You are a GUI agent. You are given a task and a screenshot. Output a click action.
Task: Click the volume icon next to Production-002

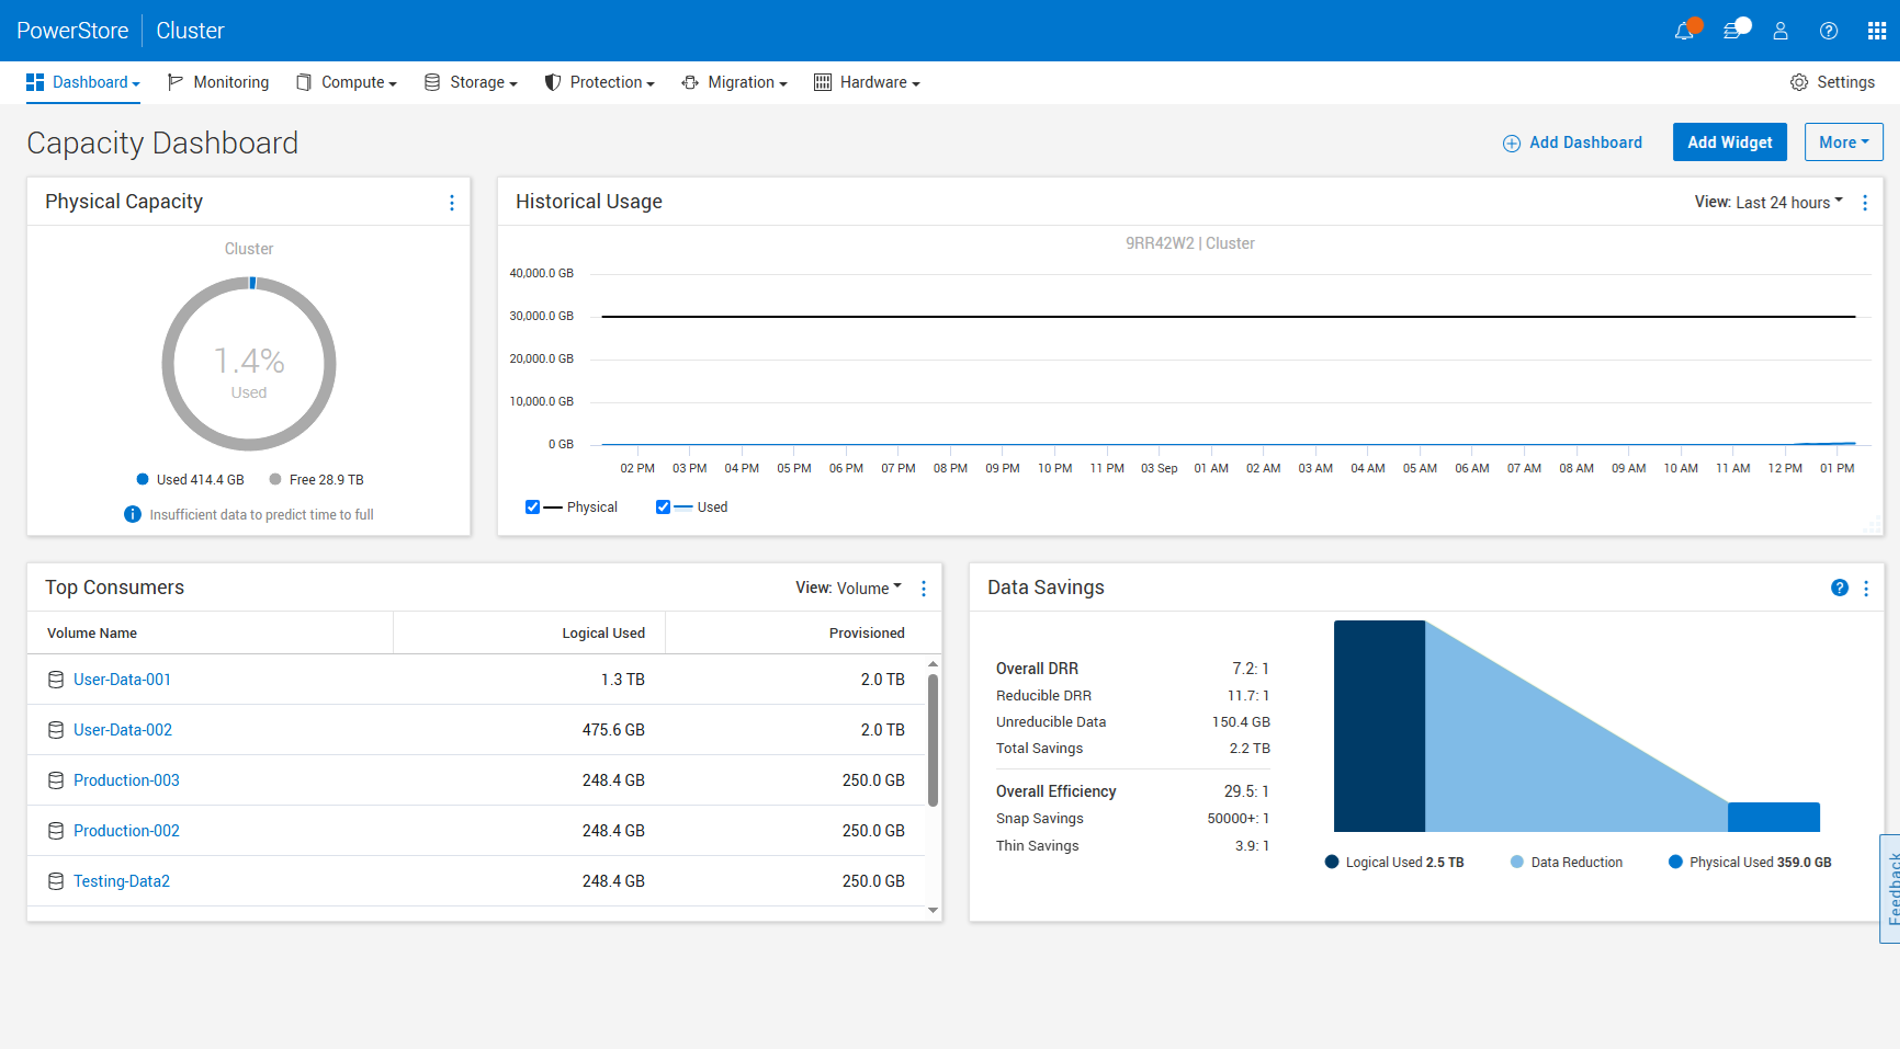[56, 831]
